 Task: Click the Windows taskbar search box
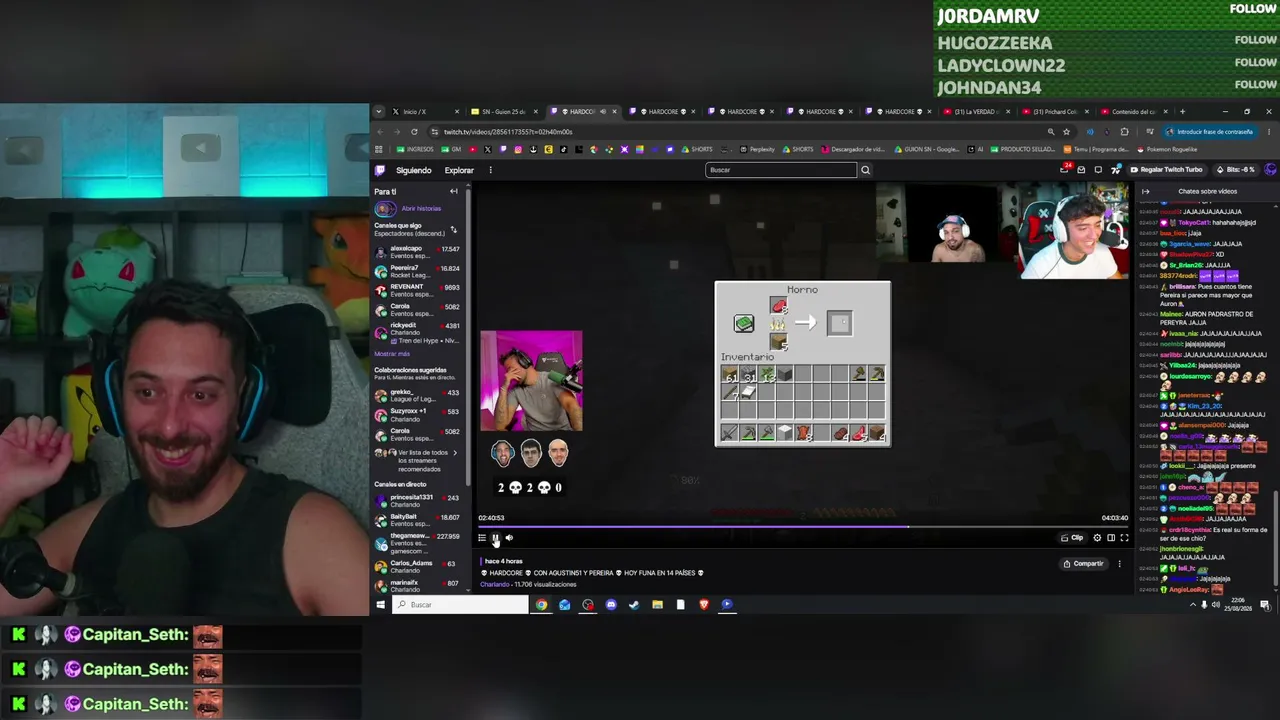click(460, 605)
